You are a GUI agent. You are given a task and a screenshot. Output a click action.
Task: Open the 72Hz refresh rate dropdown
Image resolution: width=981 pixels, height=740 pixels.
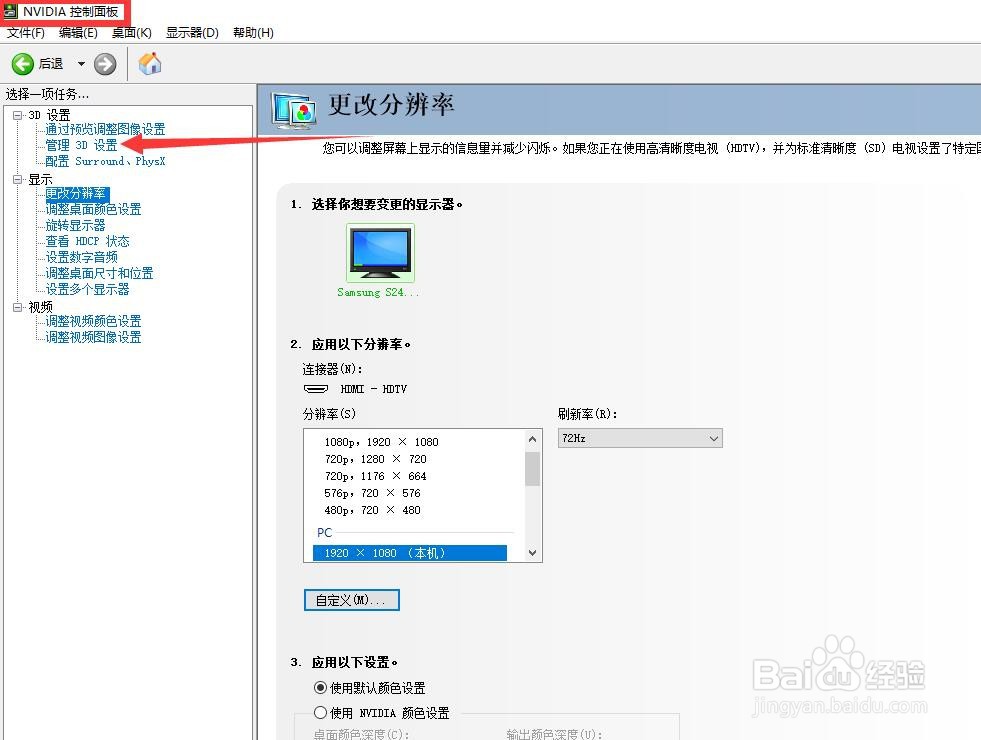pos(639,438)
